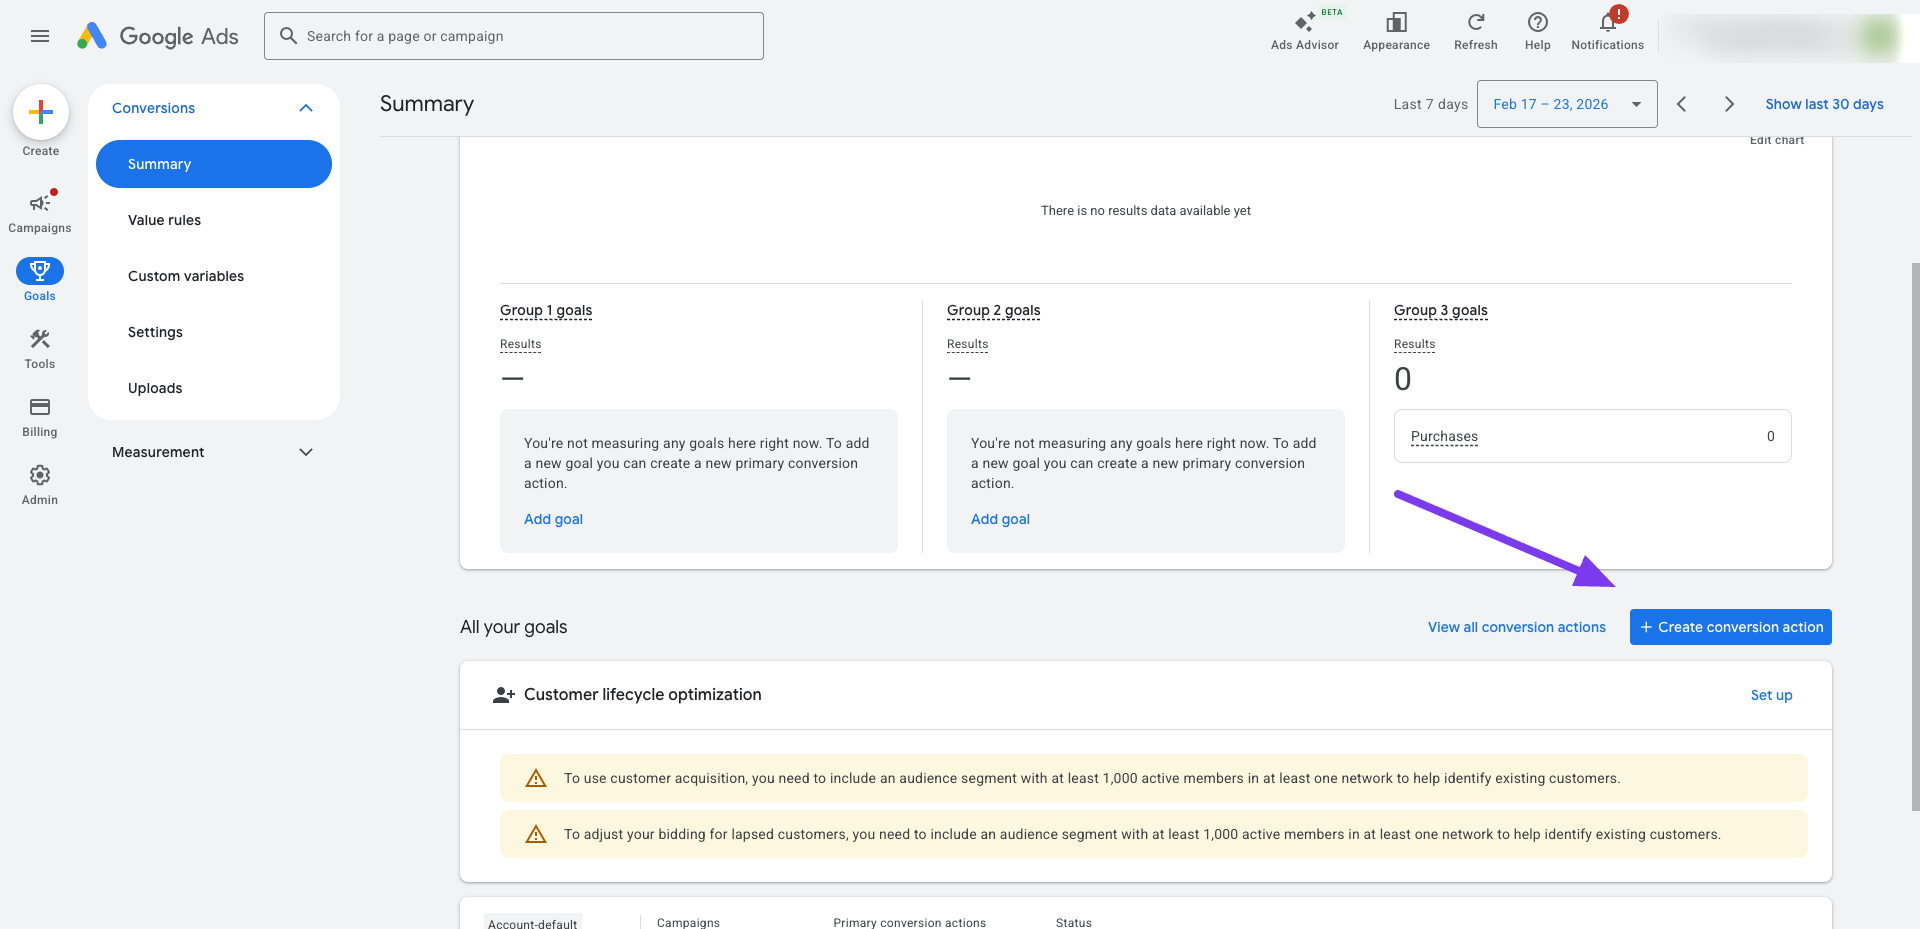Open the main hamburger menu
Viewport: 1920px width, 929px height.
coord(40,36)
